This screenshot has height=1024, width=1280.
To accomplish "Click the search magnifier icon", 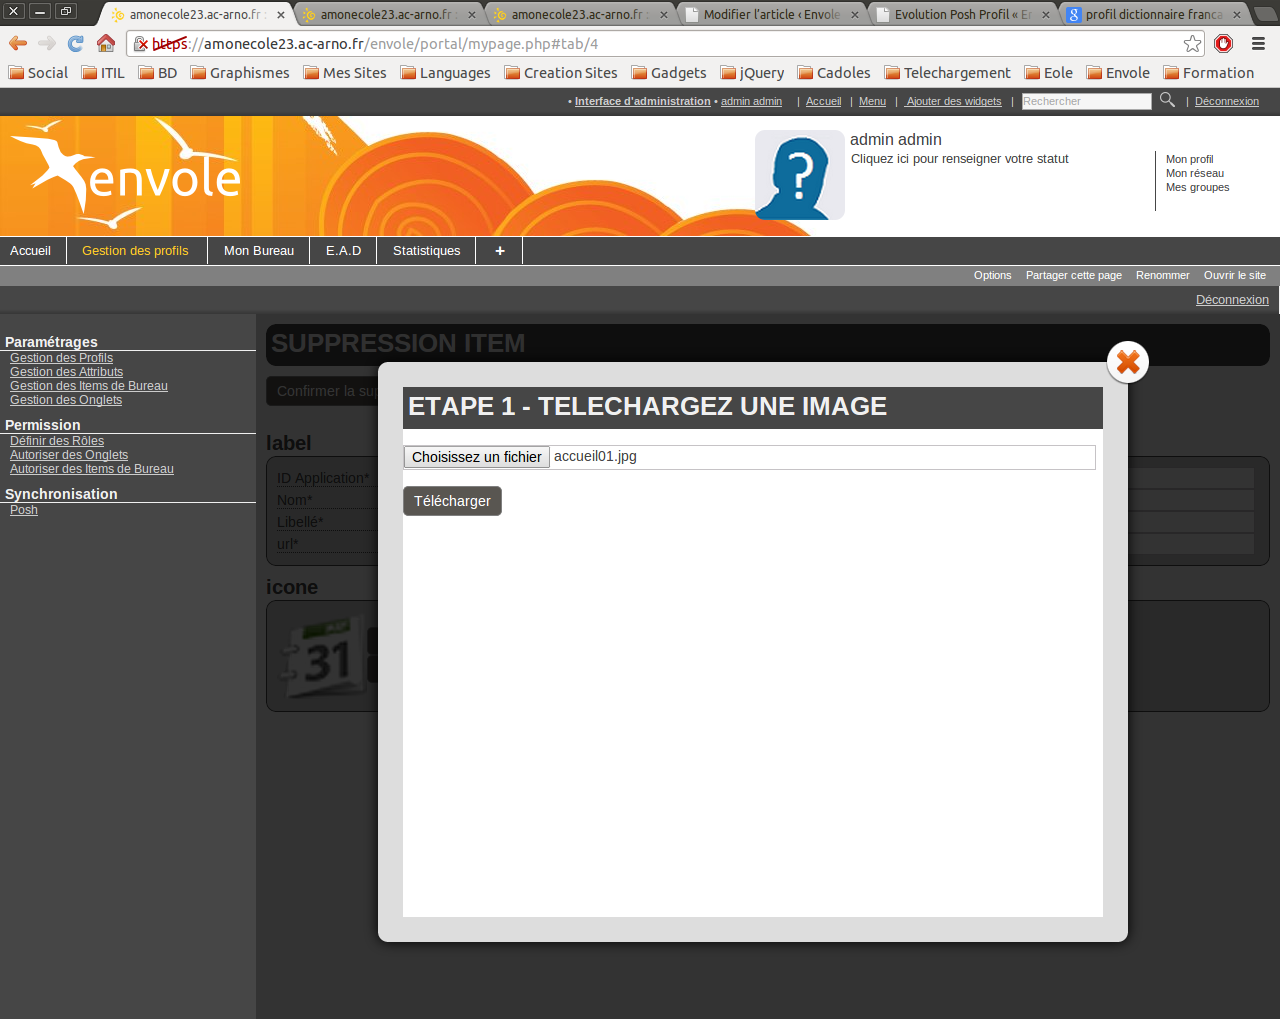I will [x=1167, y=100].
